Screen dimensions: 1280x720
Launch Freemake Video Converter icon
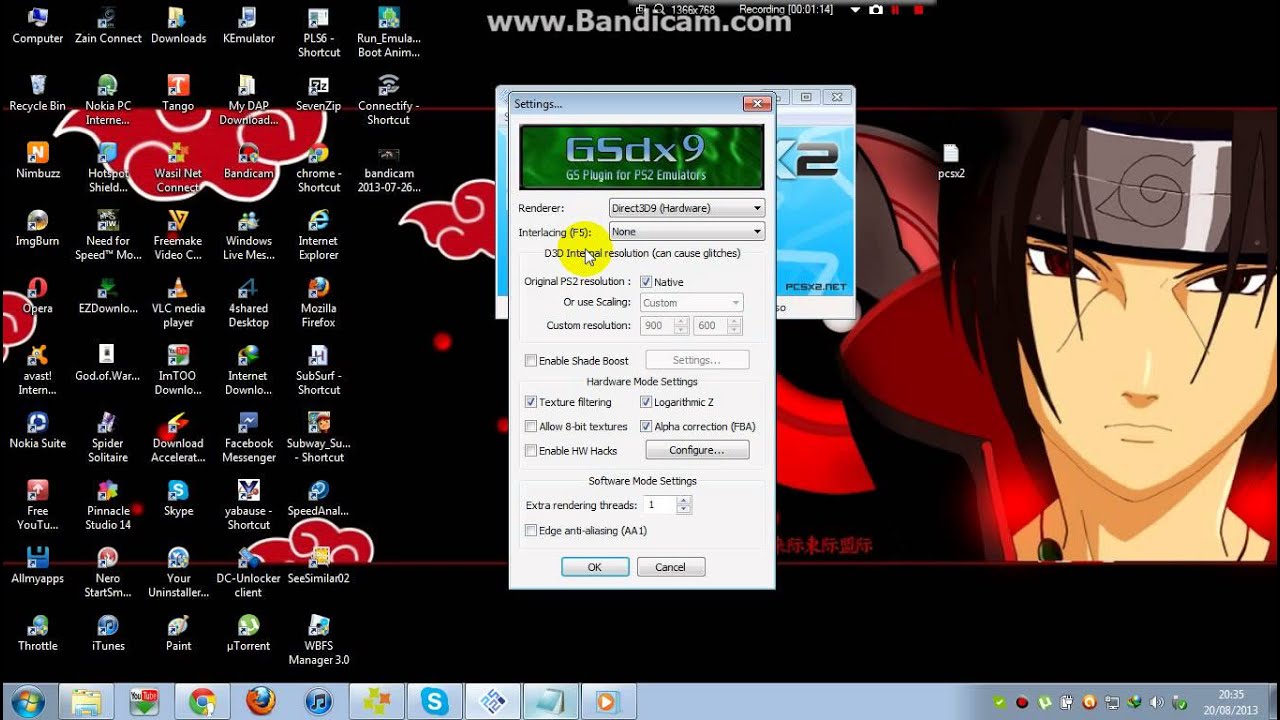(178, 235)
